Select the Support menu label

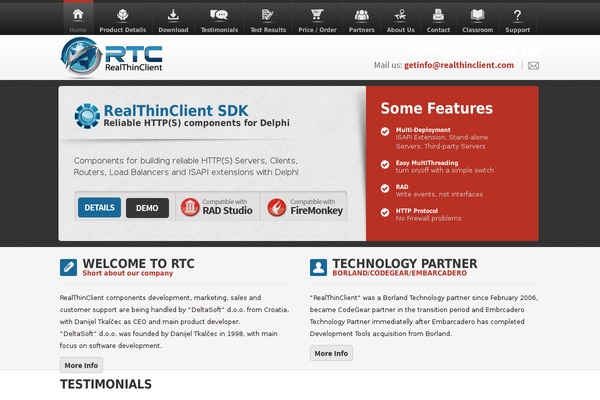517,30
